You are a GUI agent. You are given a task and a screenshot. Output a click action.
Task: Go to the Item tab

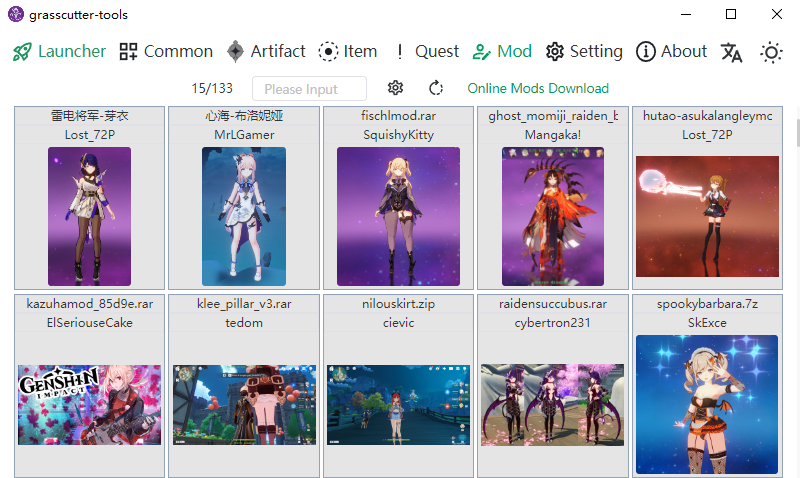coord(348,52)
